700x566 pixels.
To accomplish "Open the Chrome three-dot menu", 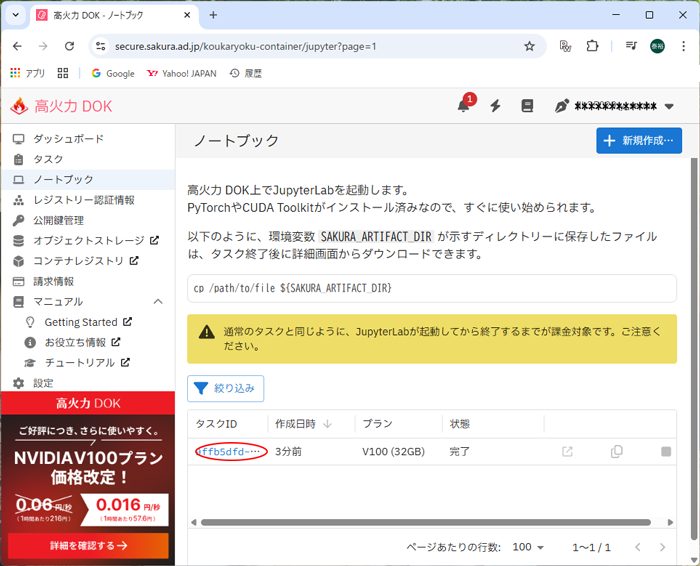I will pos(683,46).
